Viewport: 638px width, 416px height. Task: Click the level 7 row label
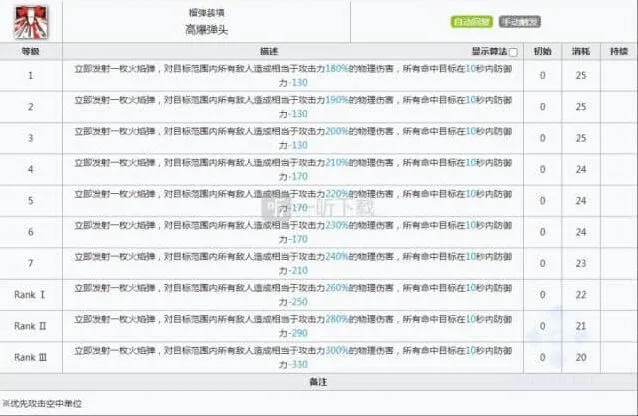[x=30, y=263]
